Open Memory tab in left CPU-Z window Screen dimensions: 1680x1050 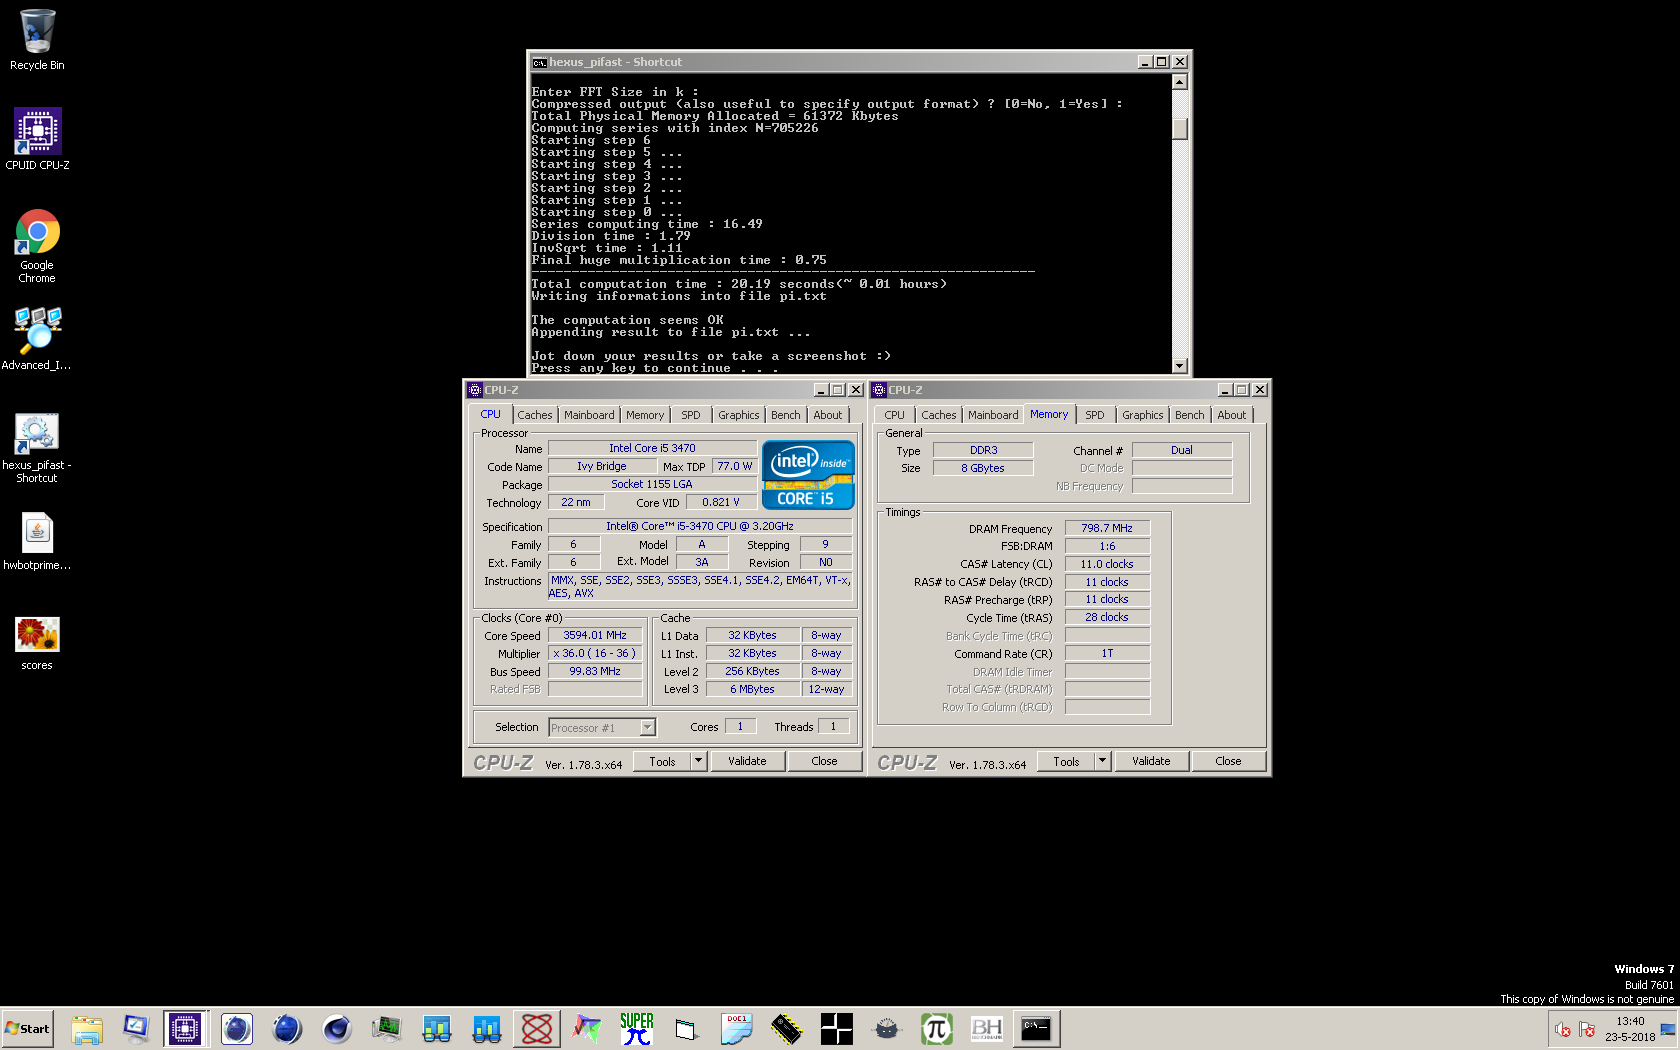645,415
